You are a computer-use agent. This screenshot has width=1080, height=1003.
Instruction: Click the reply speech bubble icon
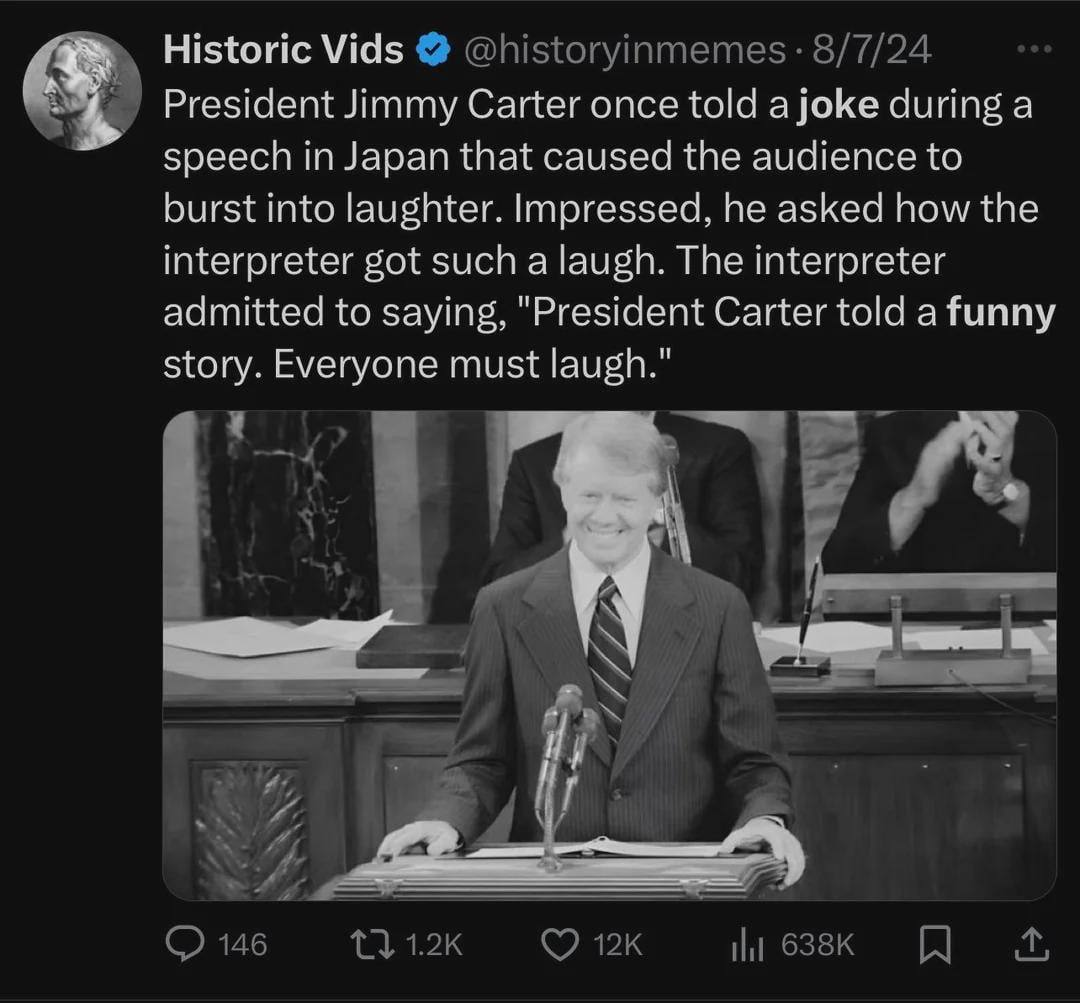[185, 944]
